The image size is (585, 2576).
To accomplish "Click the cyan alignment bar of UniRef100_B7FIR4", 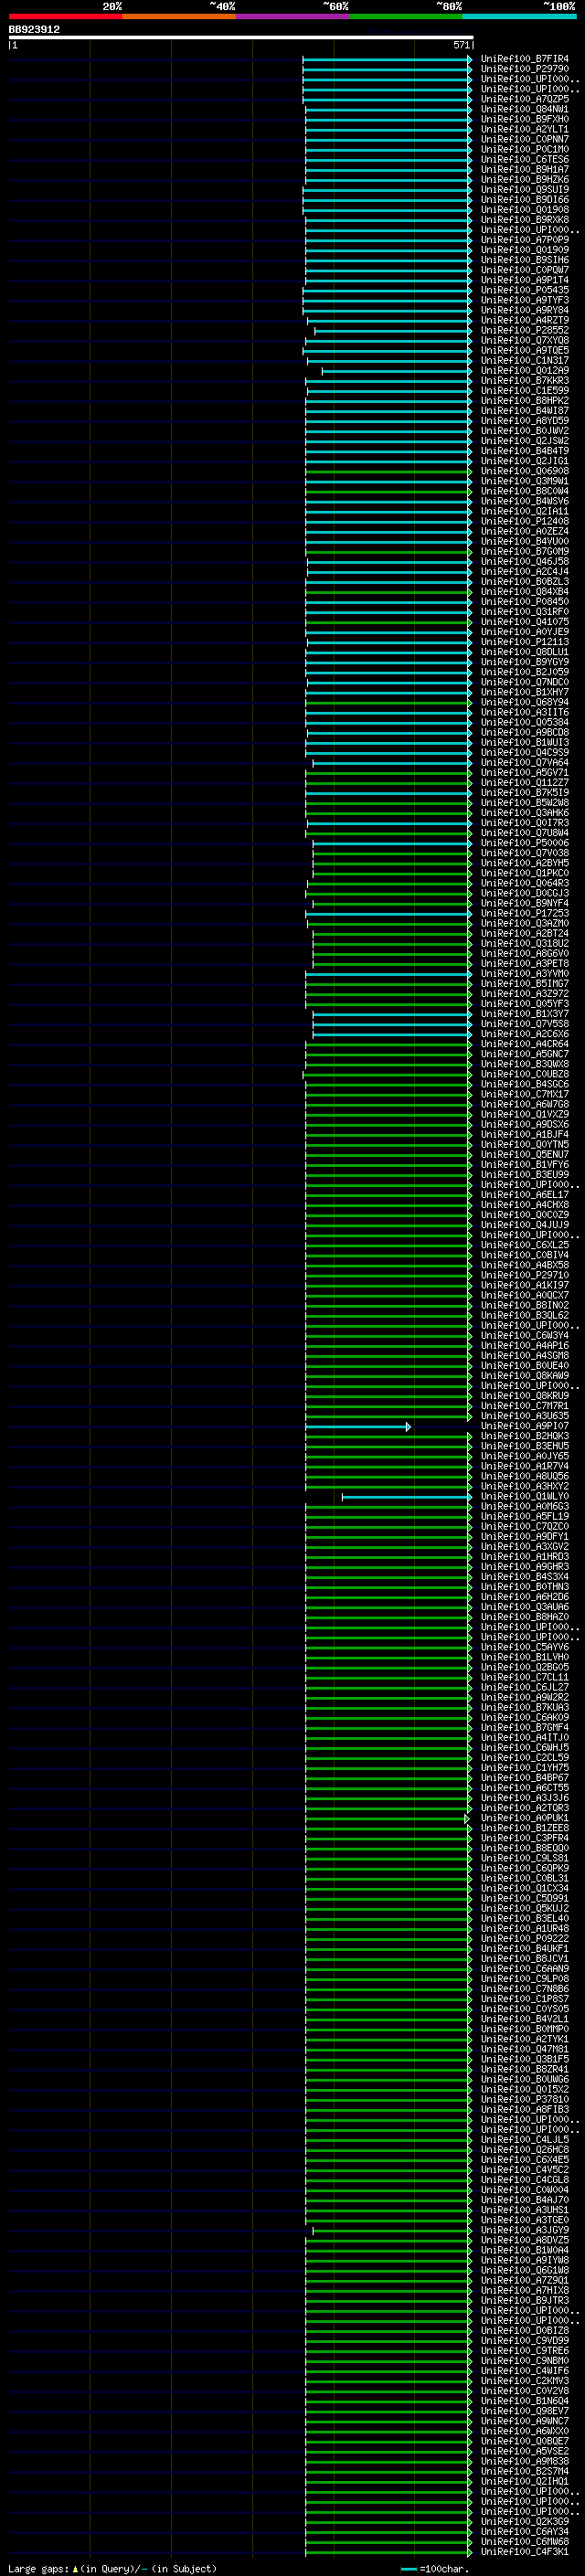I will 388,60.
